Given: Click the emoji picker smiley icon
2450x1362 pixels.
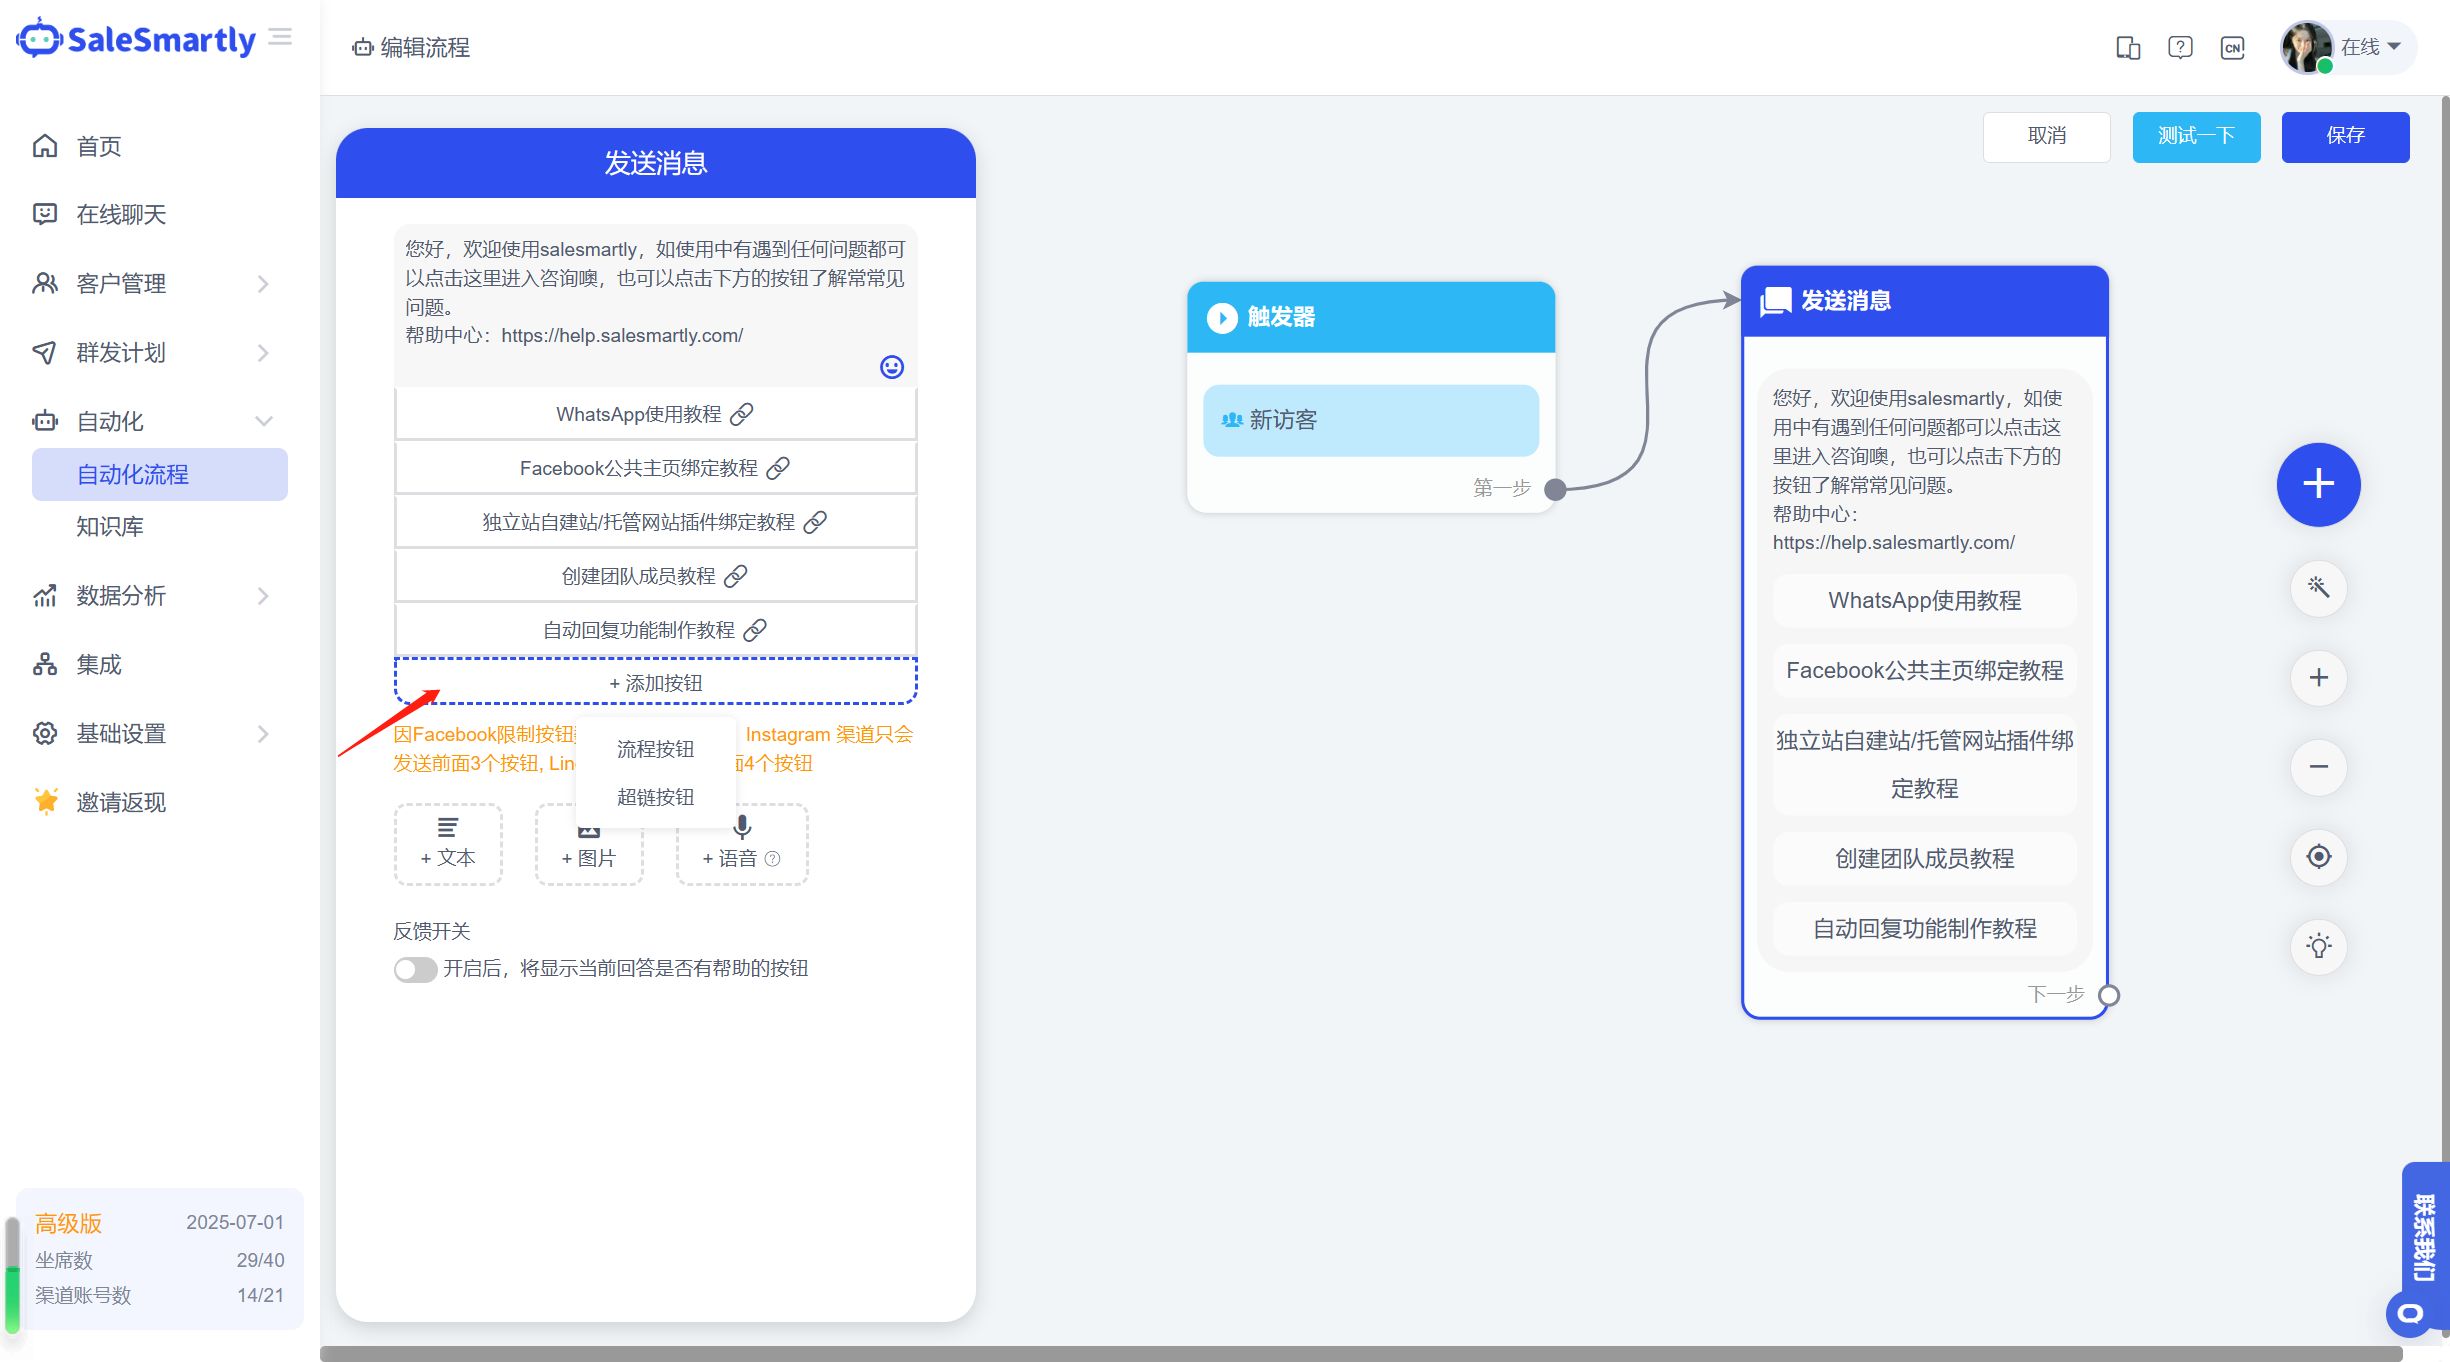Looking at the screenshot, I should (x=891, y=367).
